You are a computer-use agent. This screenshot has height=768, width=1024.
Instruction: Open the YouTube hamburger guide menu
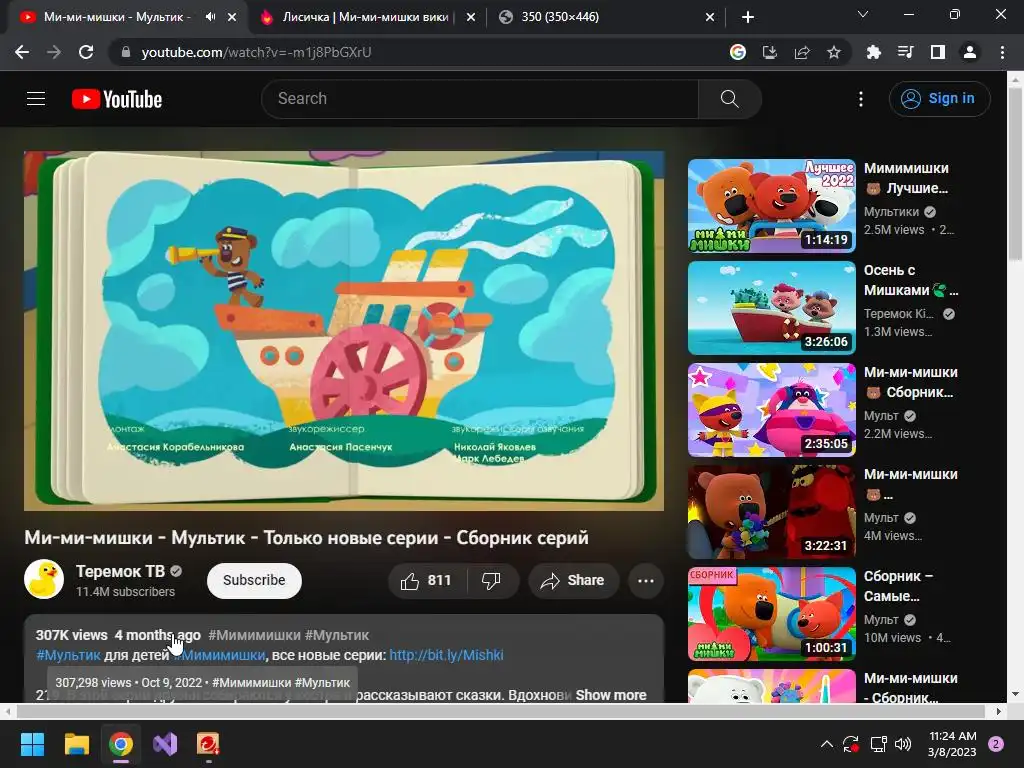(36, 99)
